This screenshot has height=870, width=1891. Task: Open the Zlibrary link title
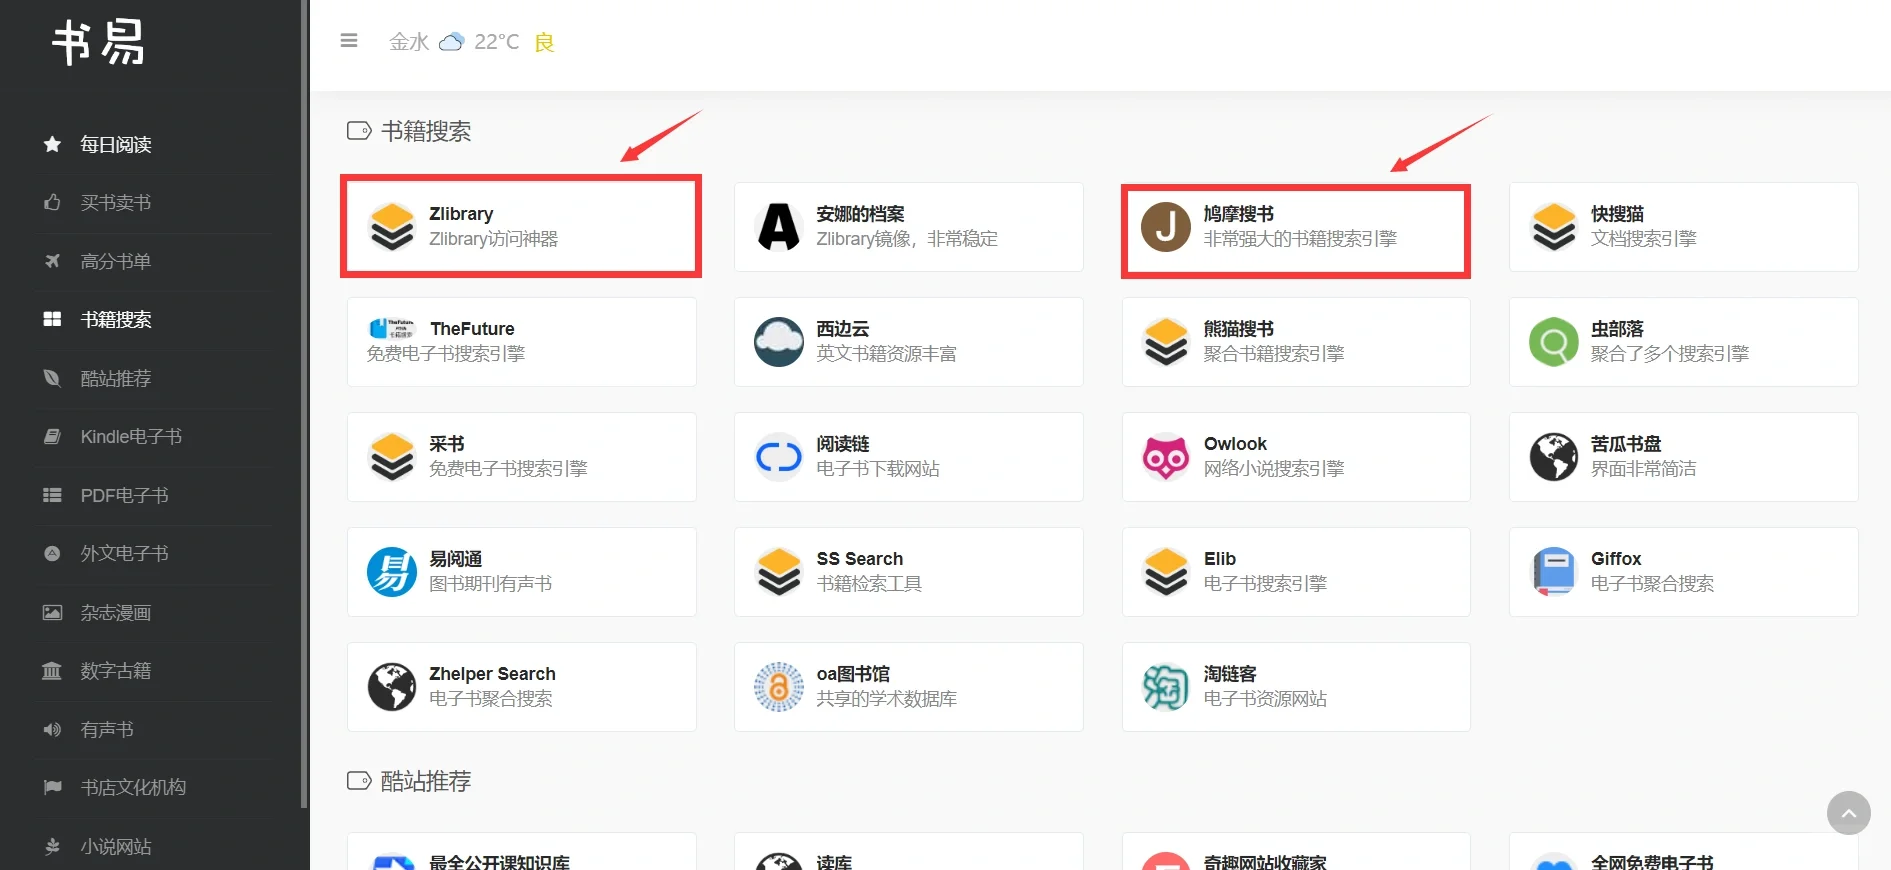[461, 214]
